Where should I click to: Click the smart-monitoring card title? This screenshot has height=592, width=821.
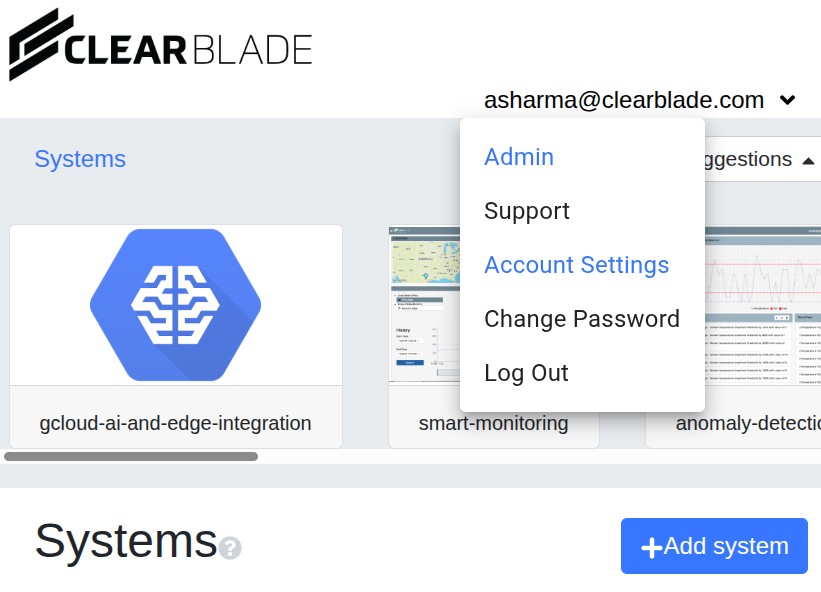[493, 424]
